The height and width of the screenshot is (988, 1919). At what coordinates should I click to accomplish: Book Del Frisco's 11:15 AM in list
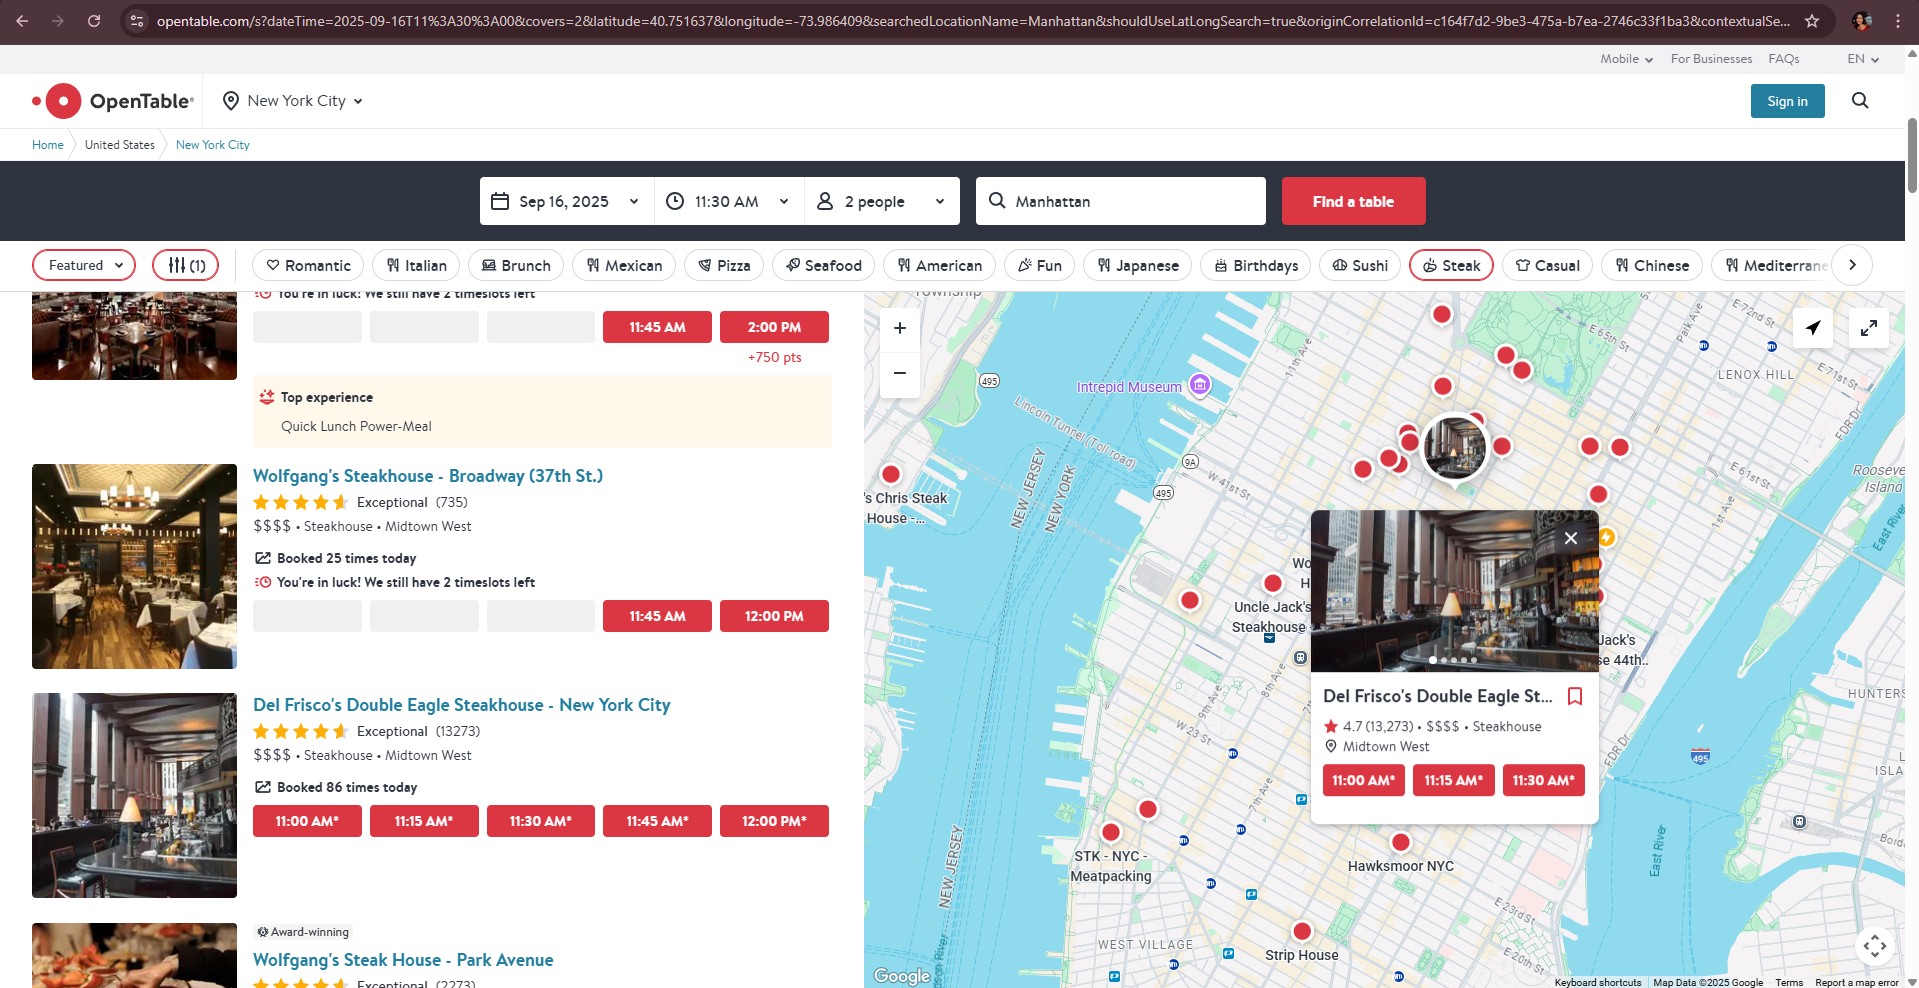(424, 821)
